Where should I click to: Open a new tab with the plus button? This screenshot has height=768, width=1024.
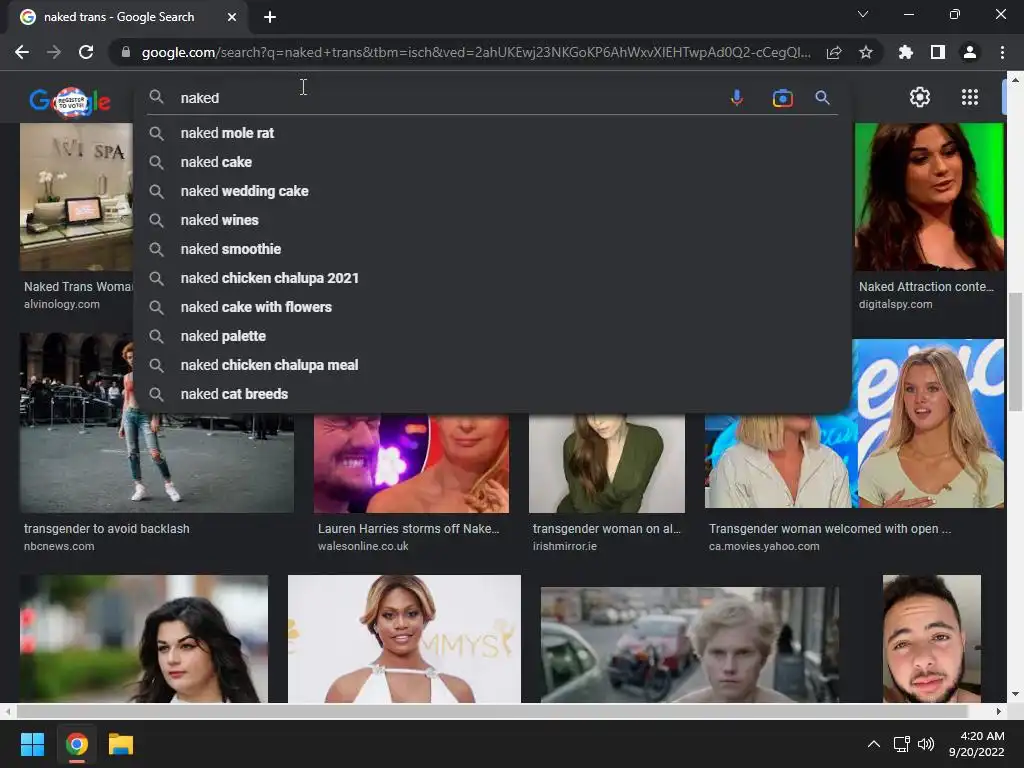coord(270,17)
